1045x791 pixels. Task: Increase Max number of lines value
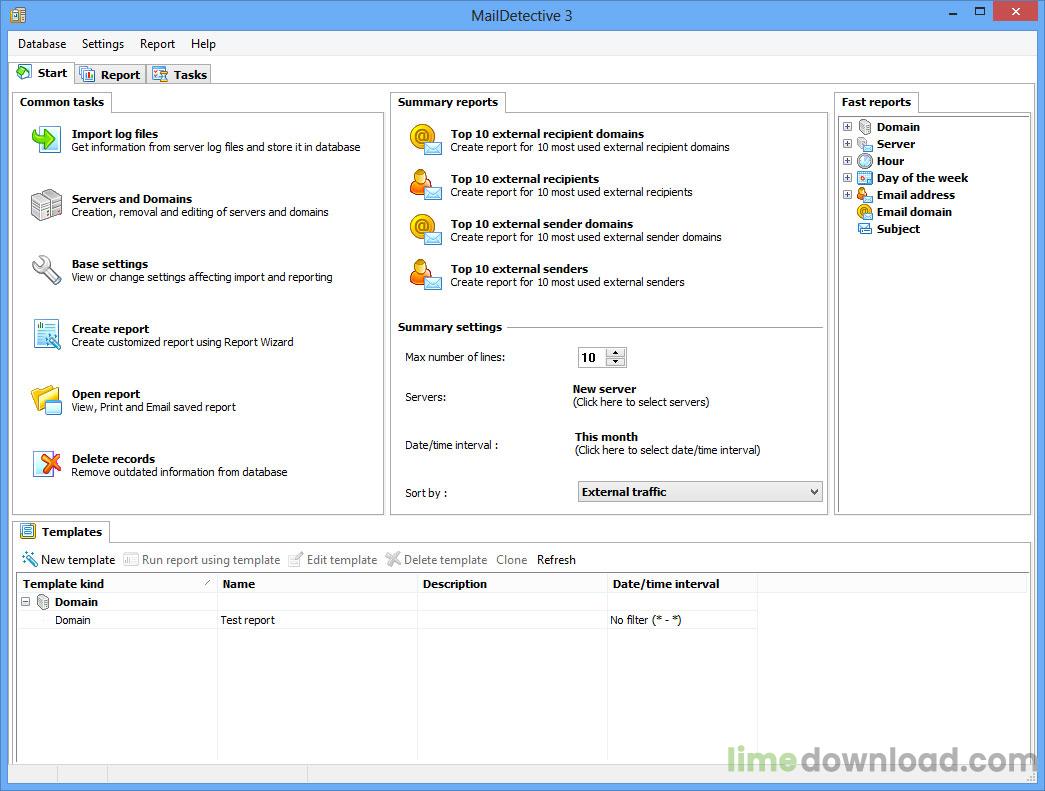(x=615, y=353)
